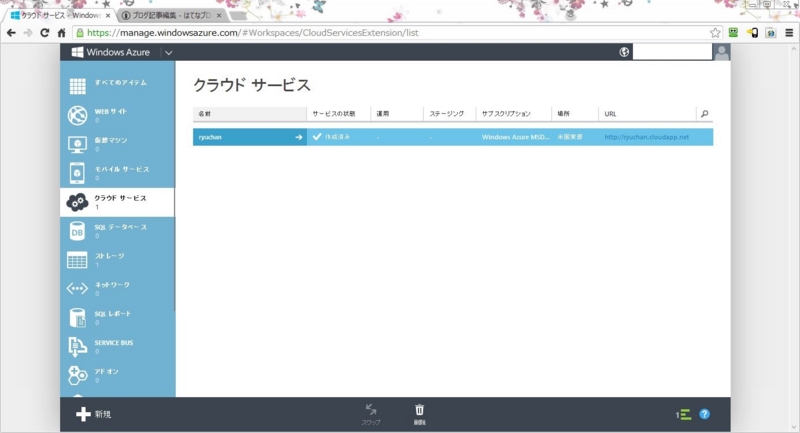800x433 pixels.
Task: Sort by the 場所 column header
Action: point(575,114)
